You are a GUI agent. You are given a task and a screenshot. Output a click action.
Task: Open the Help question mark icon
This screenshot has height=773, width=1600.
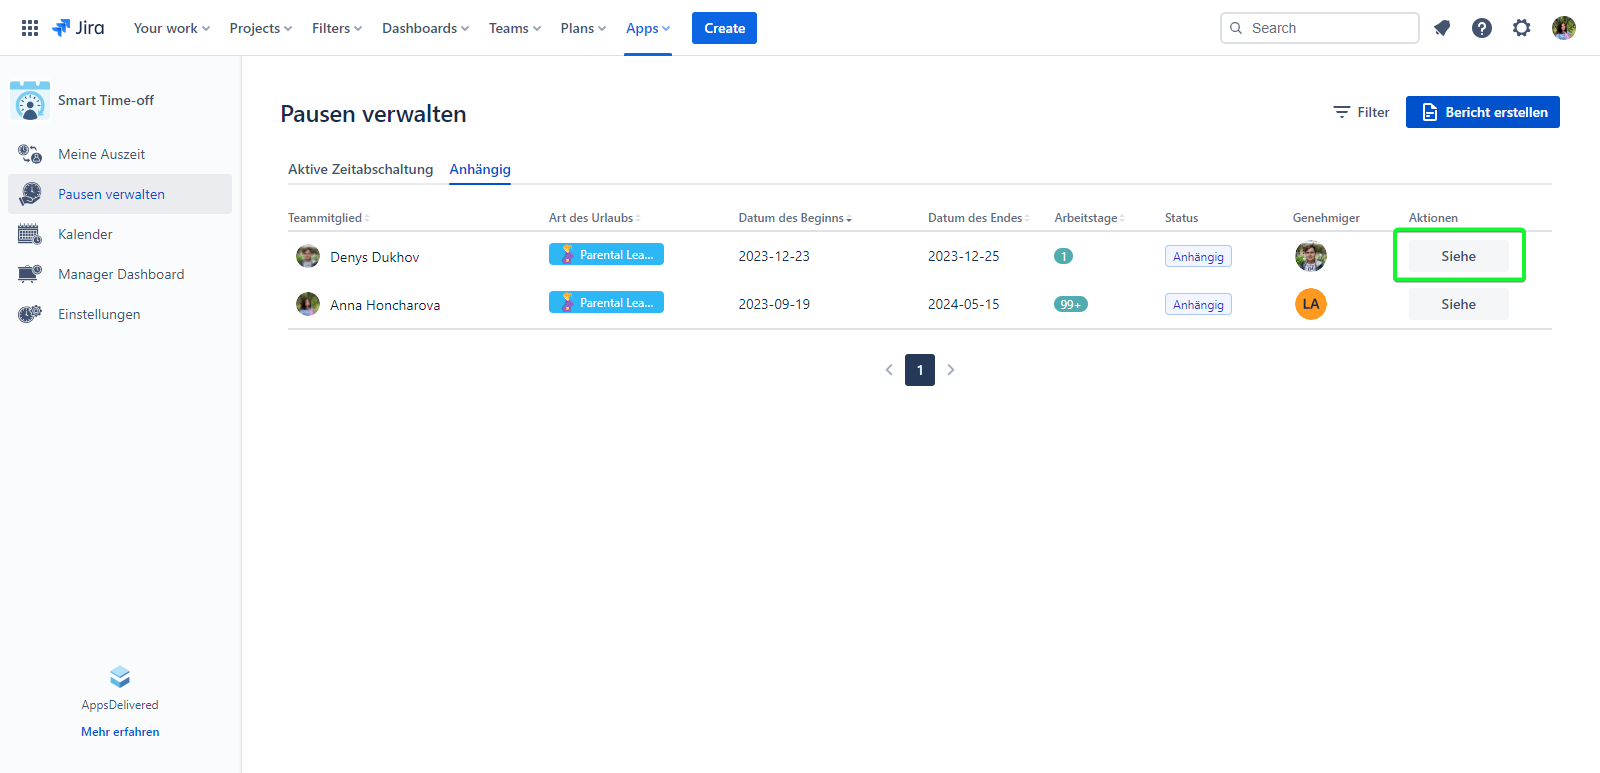pyautogui.click(x=1482, y=28)
